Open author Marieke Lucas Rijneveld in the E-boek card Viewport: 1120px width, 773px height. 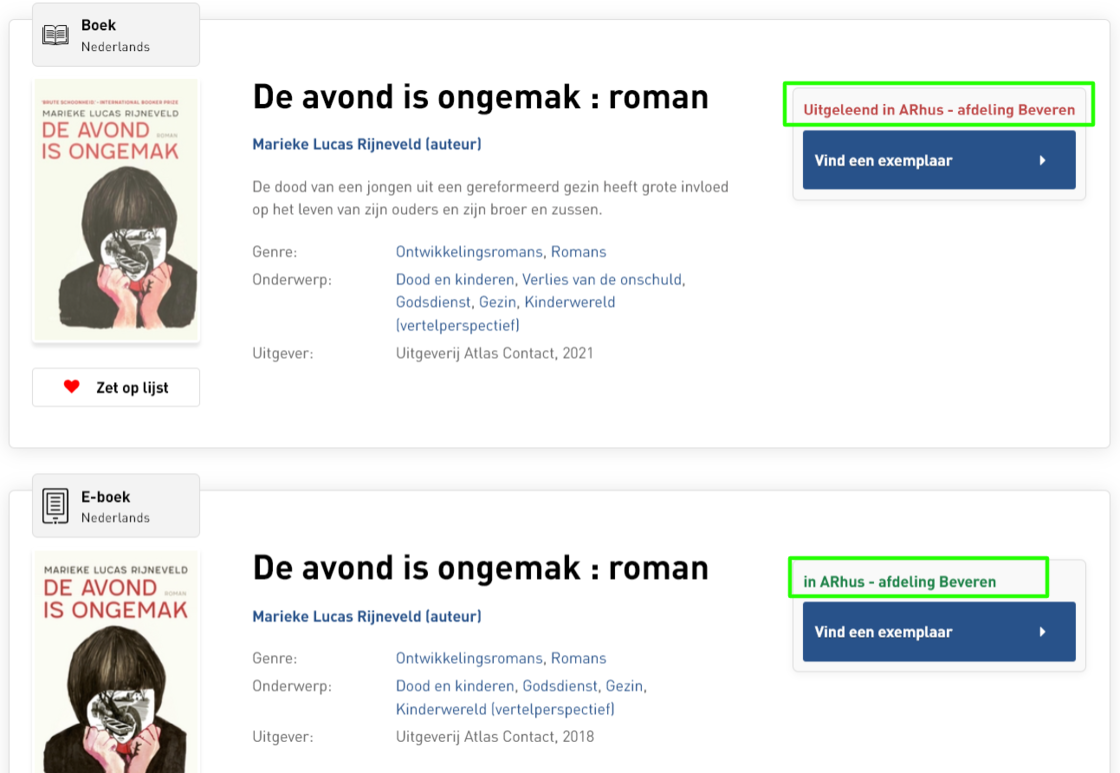point(367,616)
